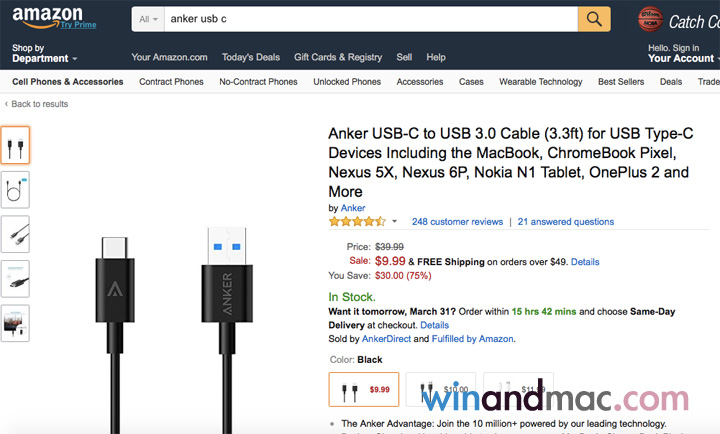Go to the Unlocked Phones category tab
The height and width of the screenshot is (434, 720).
[x=347, y=82]
